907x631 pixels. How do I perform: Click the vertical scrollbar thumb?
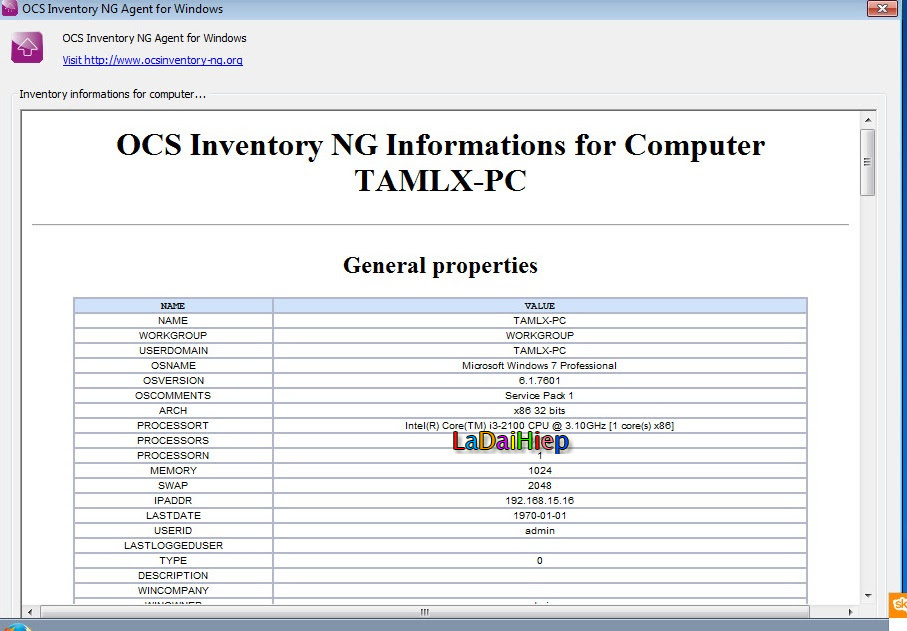click(x=868, y=163)
